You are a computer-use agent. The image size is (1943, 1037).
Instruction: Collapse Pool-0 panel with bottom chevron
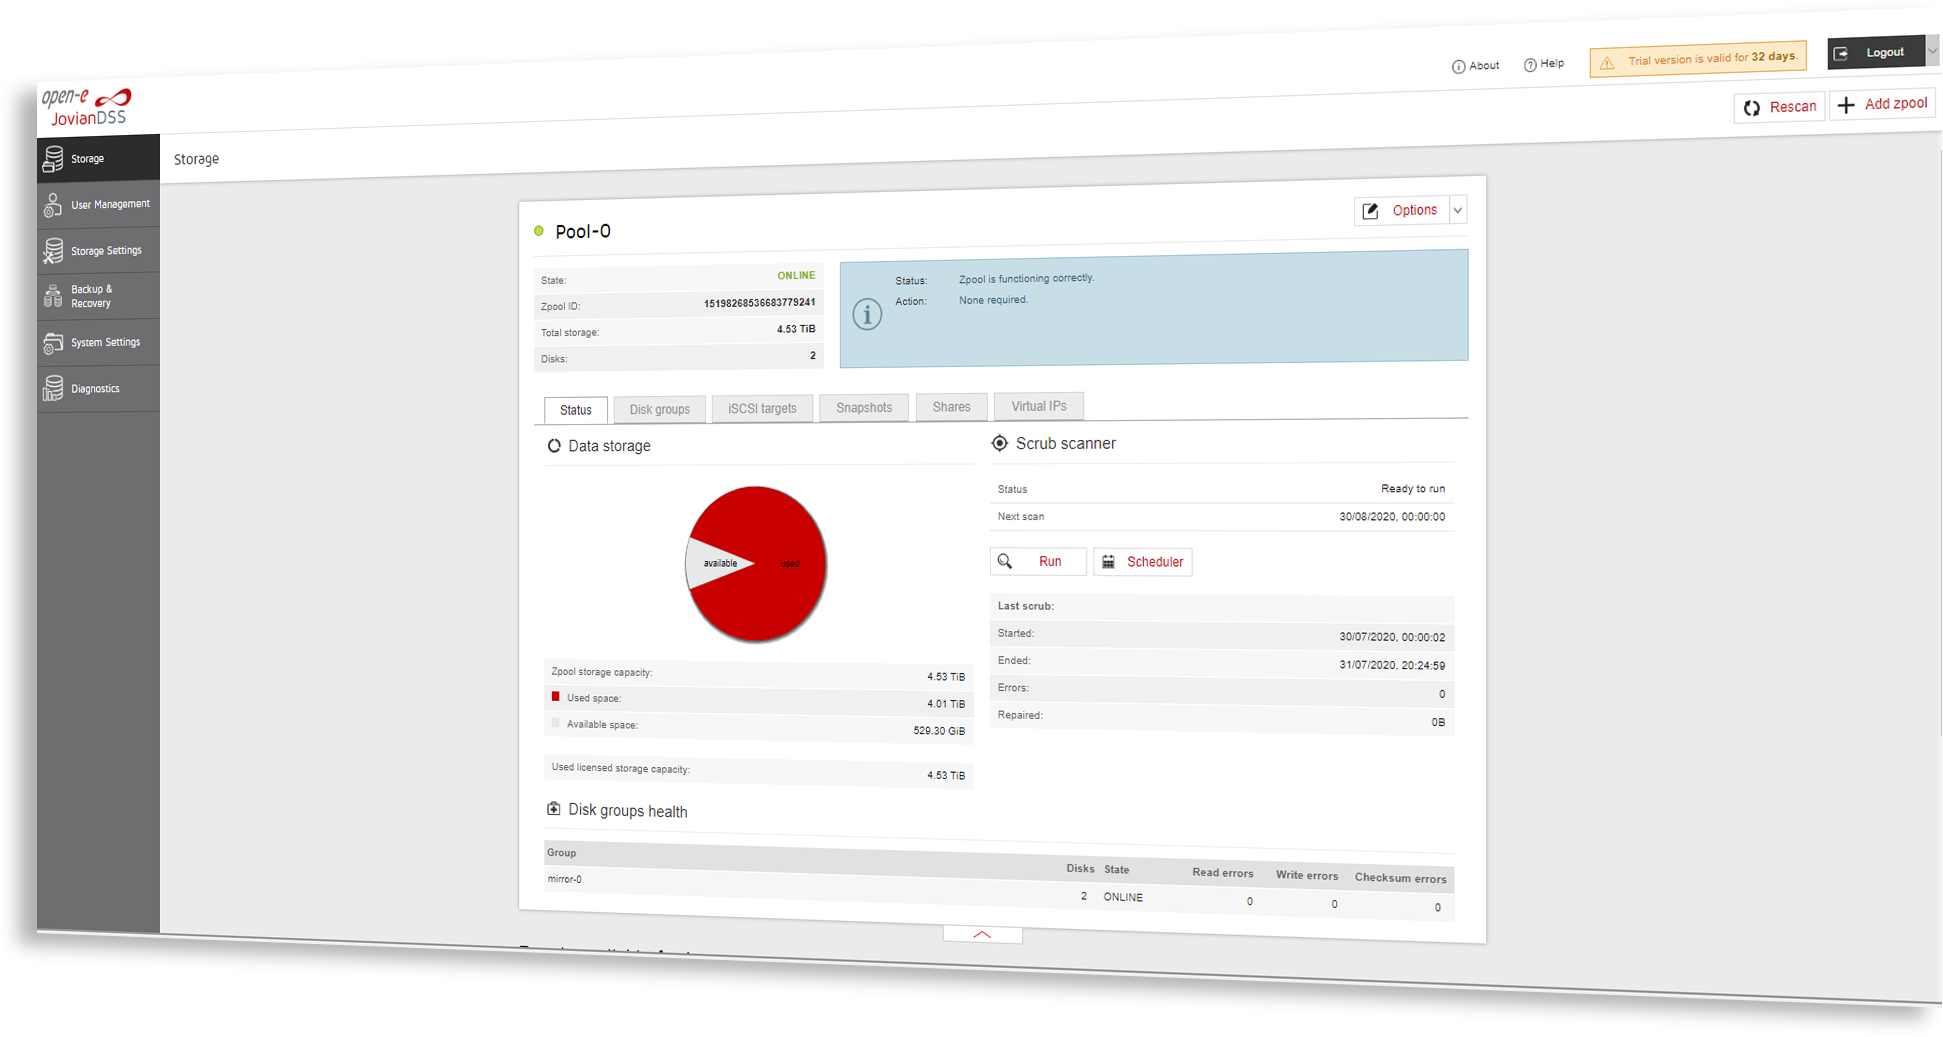982,935
